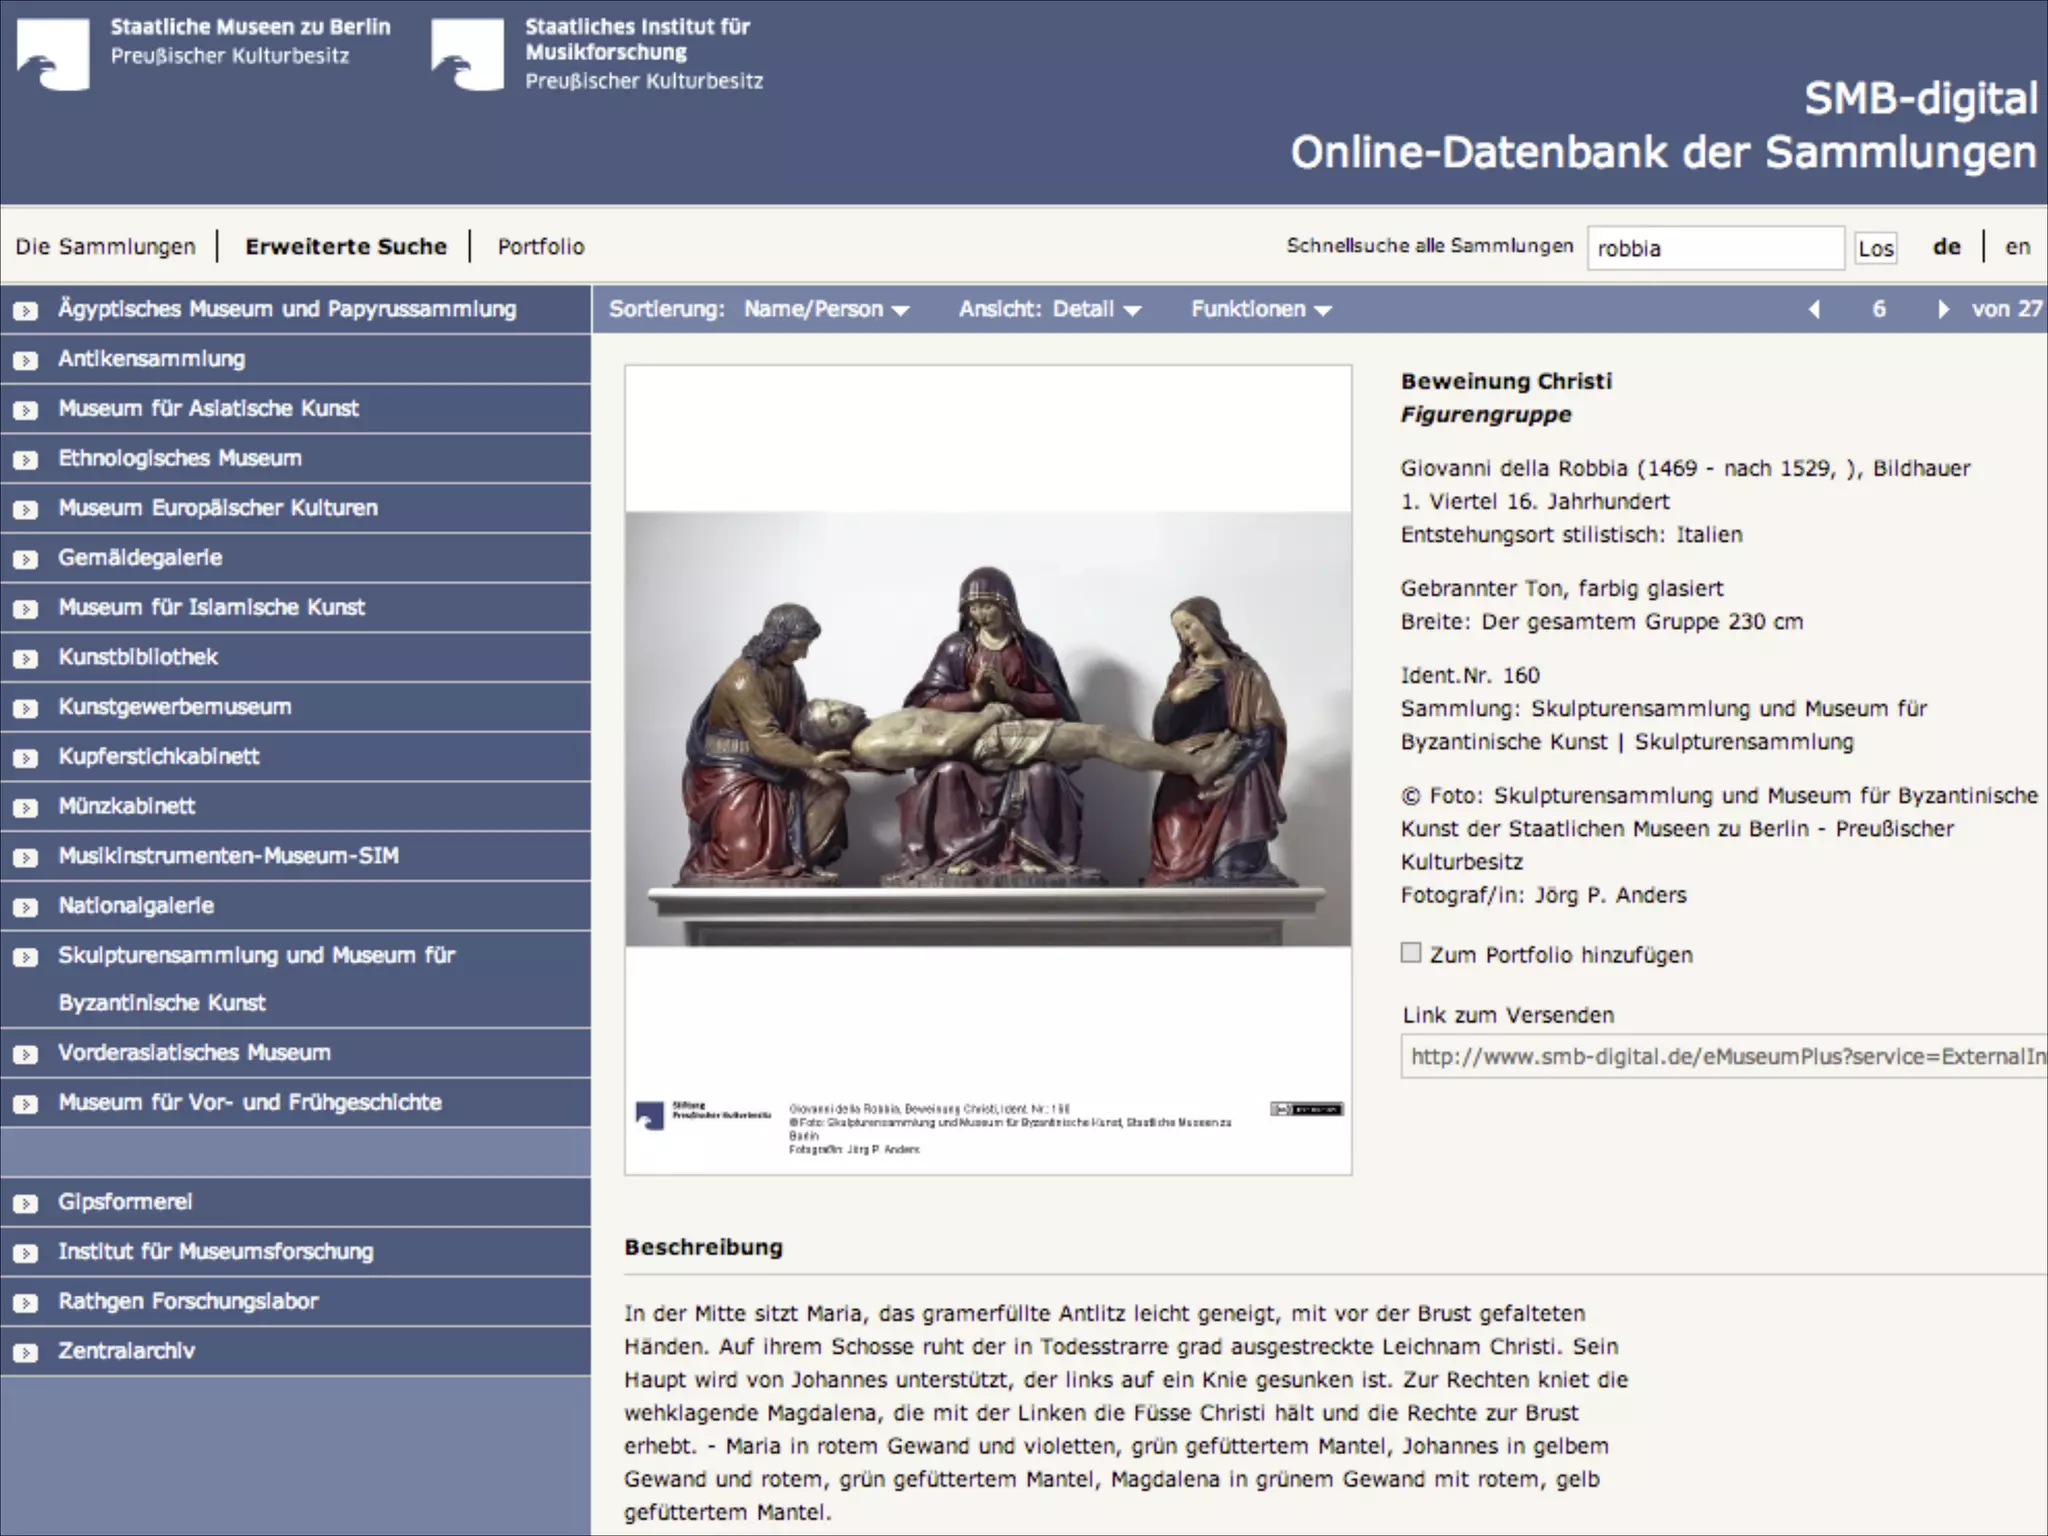Click arrow icon beside Gipsformerei
This screenshot has height=1536, width=2048.
click(x=25, y=1204)
